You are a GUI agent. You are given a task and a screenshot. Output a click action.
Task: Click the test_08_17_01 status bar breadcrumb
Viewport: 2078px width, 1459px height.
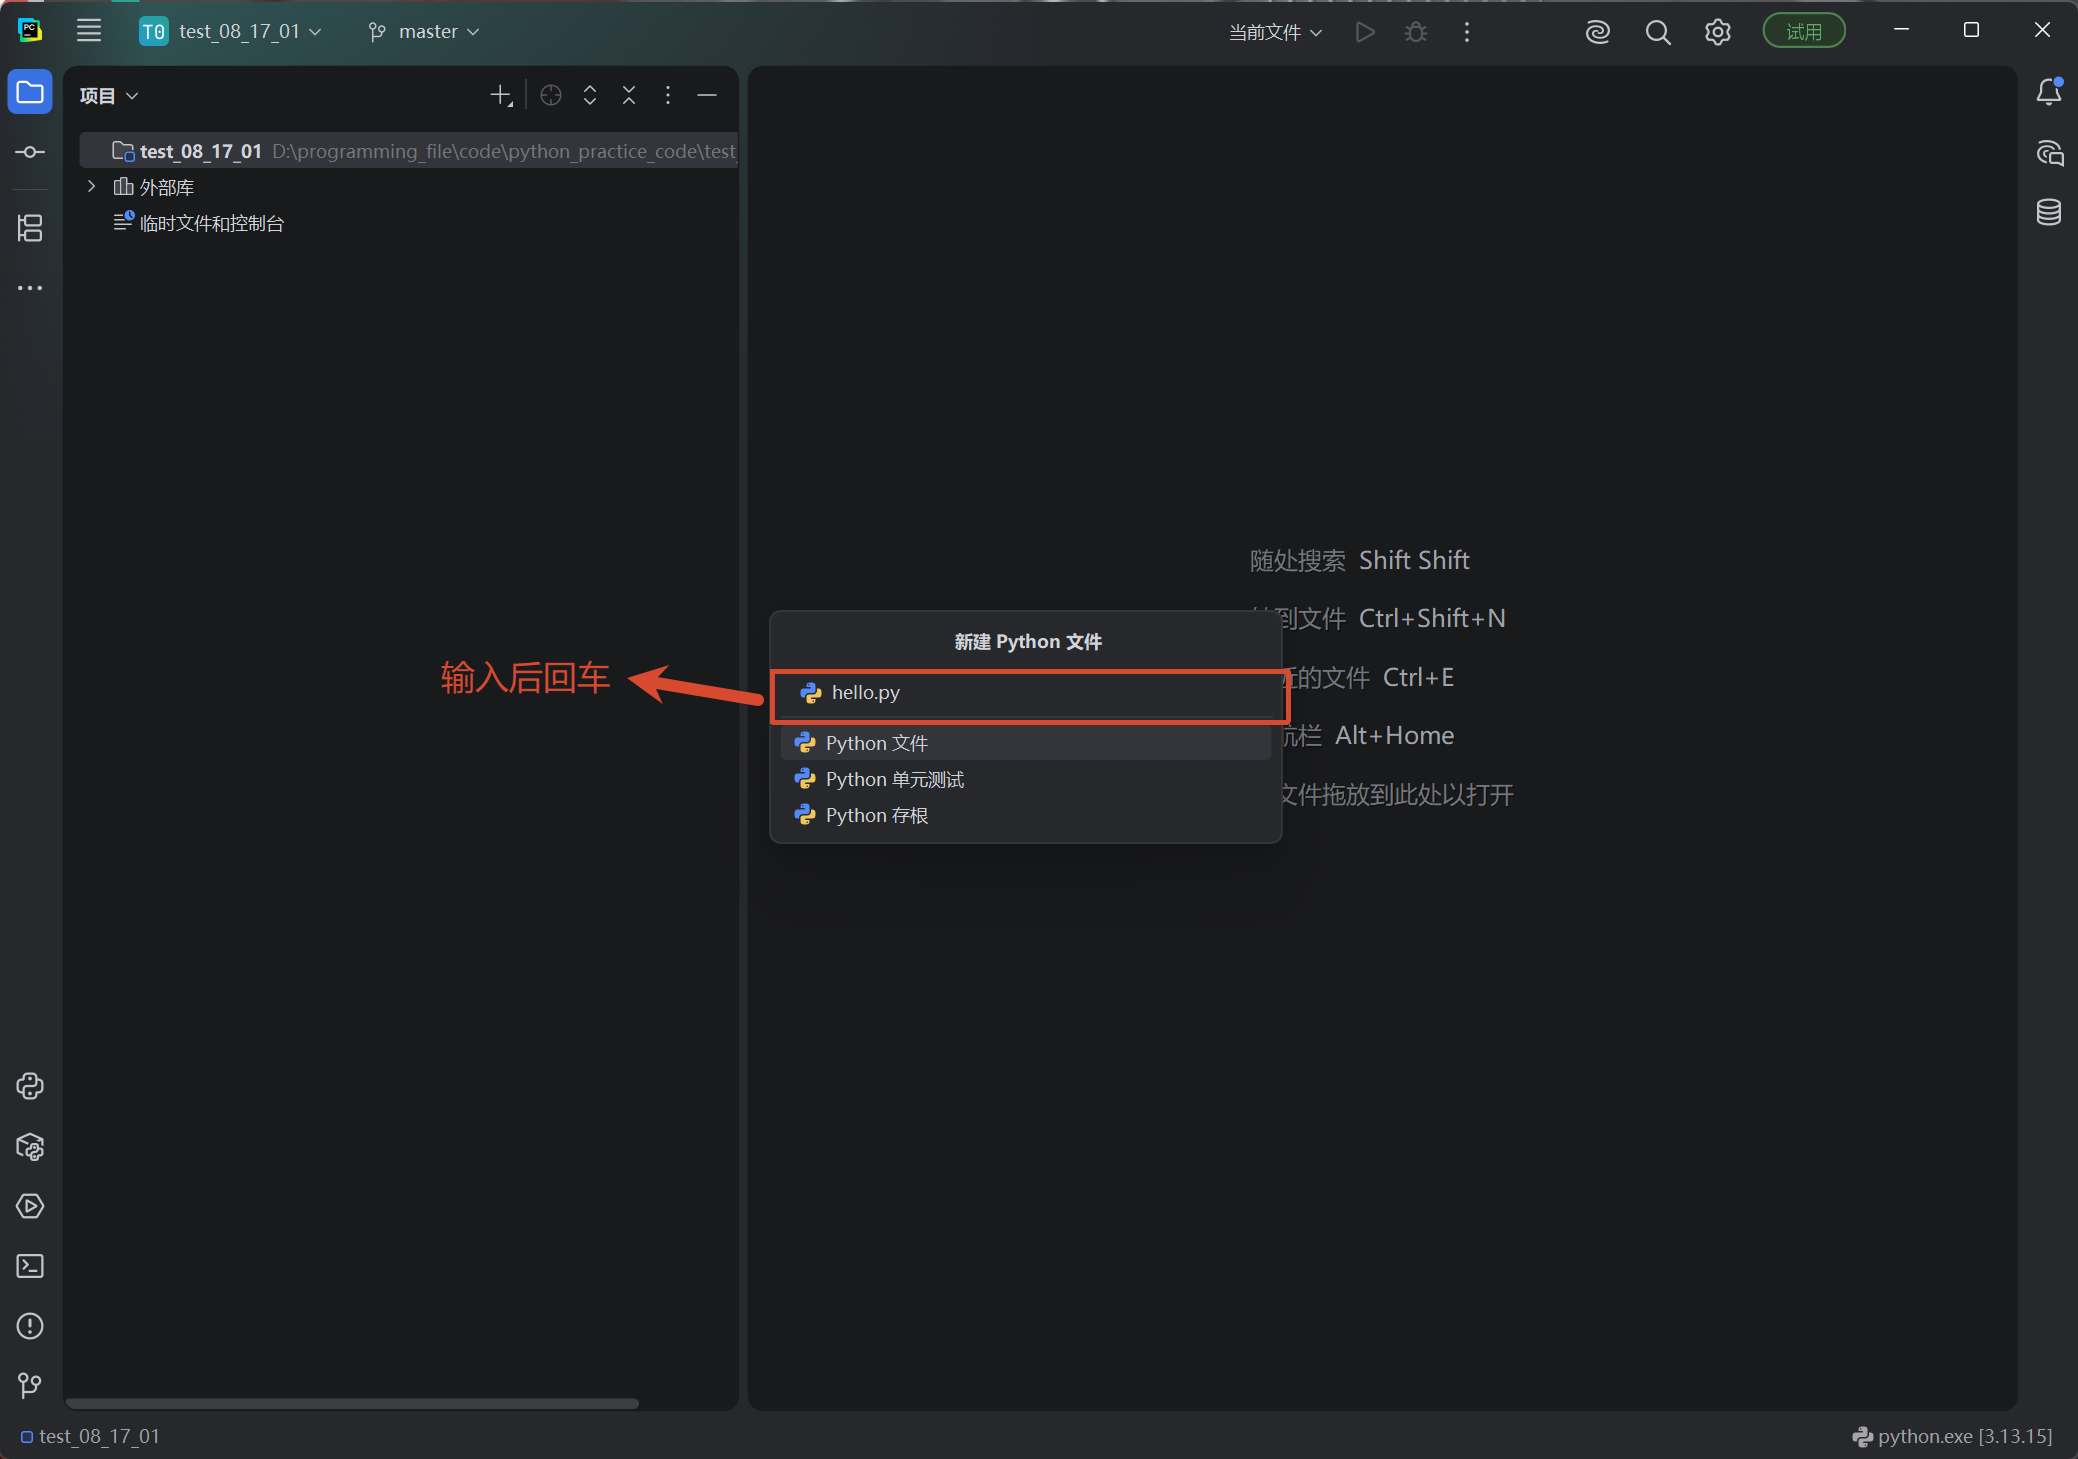[x=90, y=1436]
